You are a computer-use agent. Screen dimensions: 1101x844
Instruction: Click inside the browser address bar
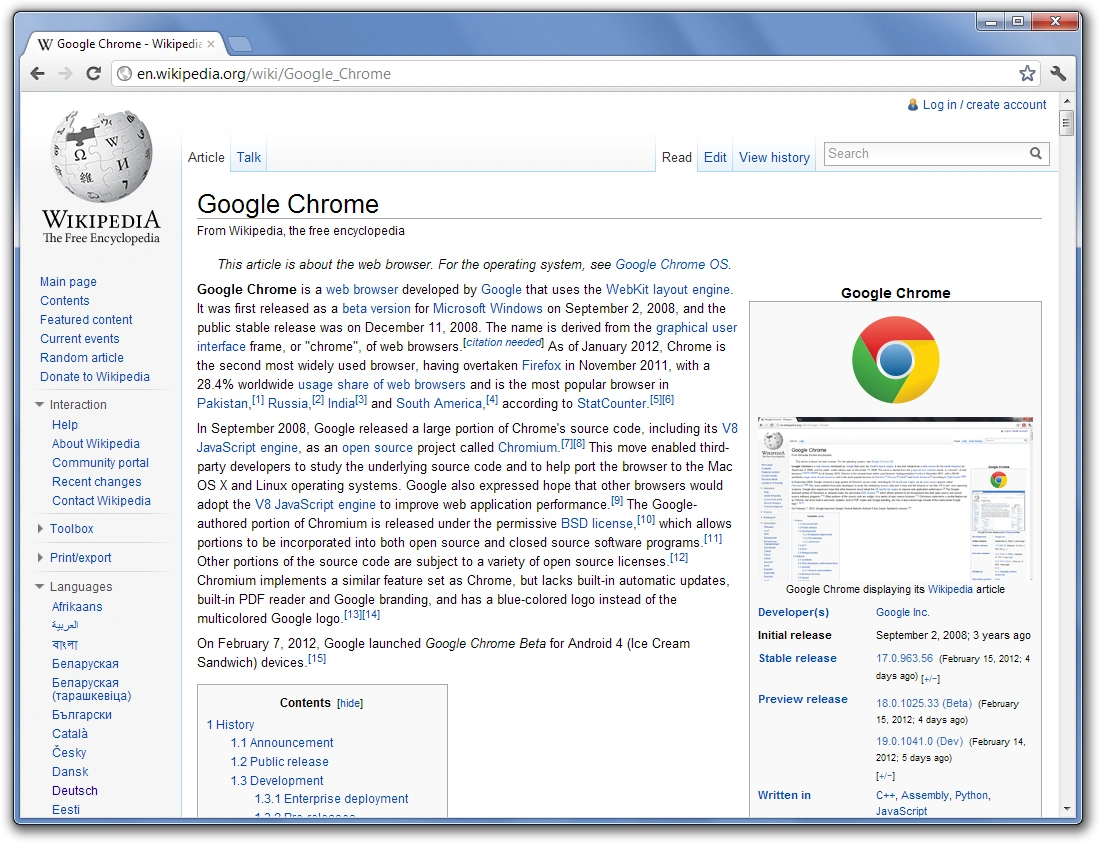click(x=500, y=73)
